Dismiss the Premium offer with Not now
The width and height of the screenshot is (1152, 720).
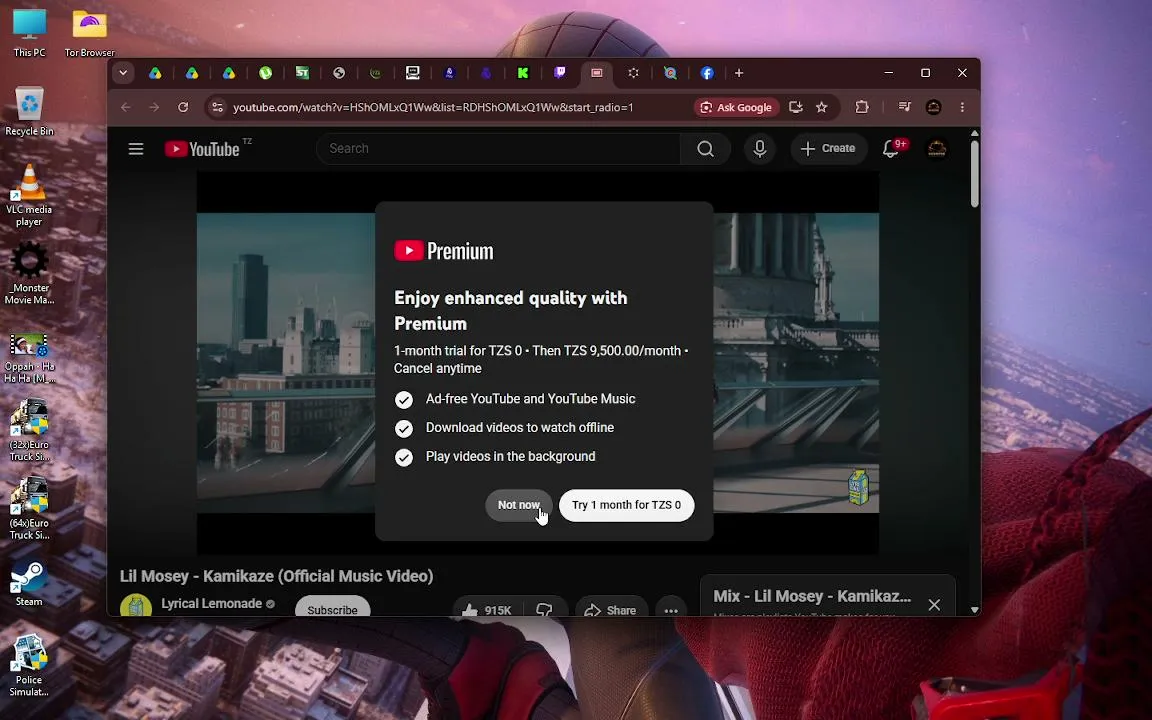pyautogui.click(x=519, y=505)
